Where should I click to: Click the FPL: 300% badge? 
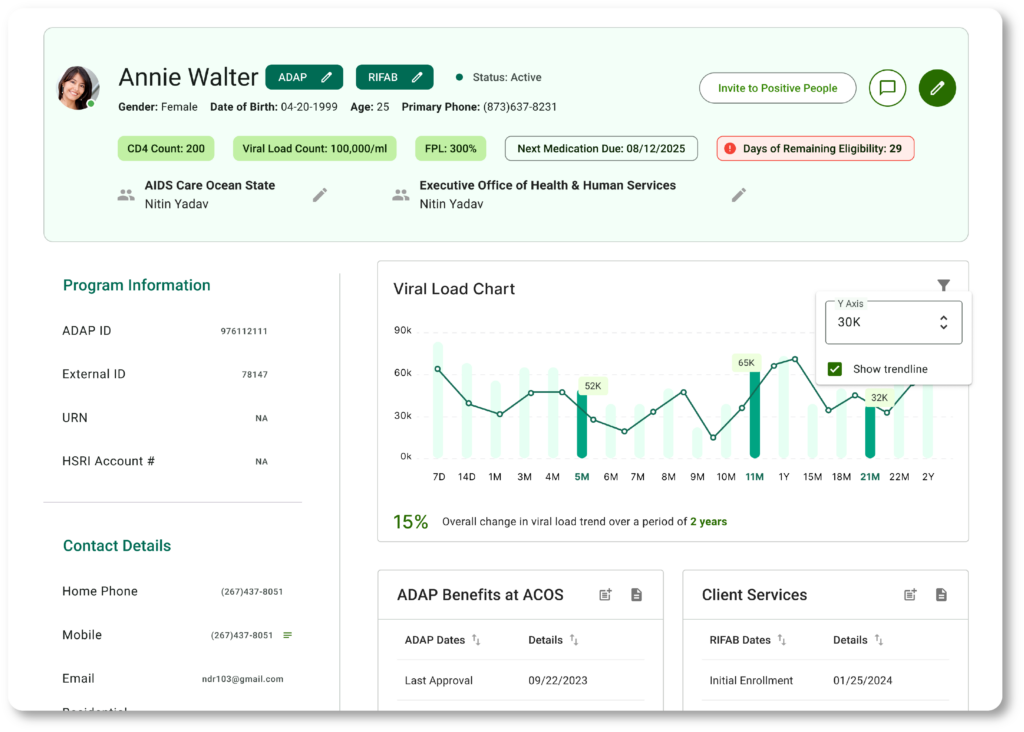pos(451,148)
